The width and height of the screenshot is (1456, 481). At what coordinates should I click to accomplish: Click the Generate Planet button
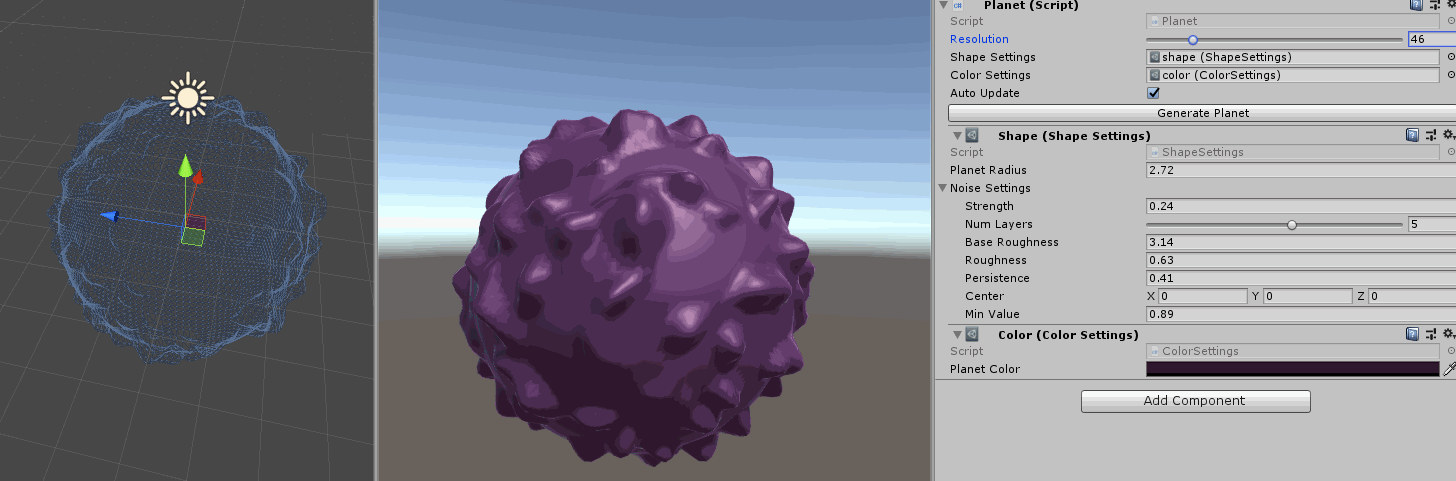pos(1202,113)
